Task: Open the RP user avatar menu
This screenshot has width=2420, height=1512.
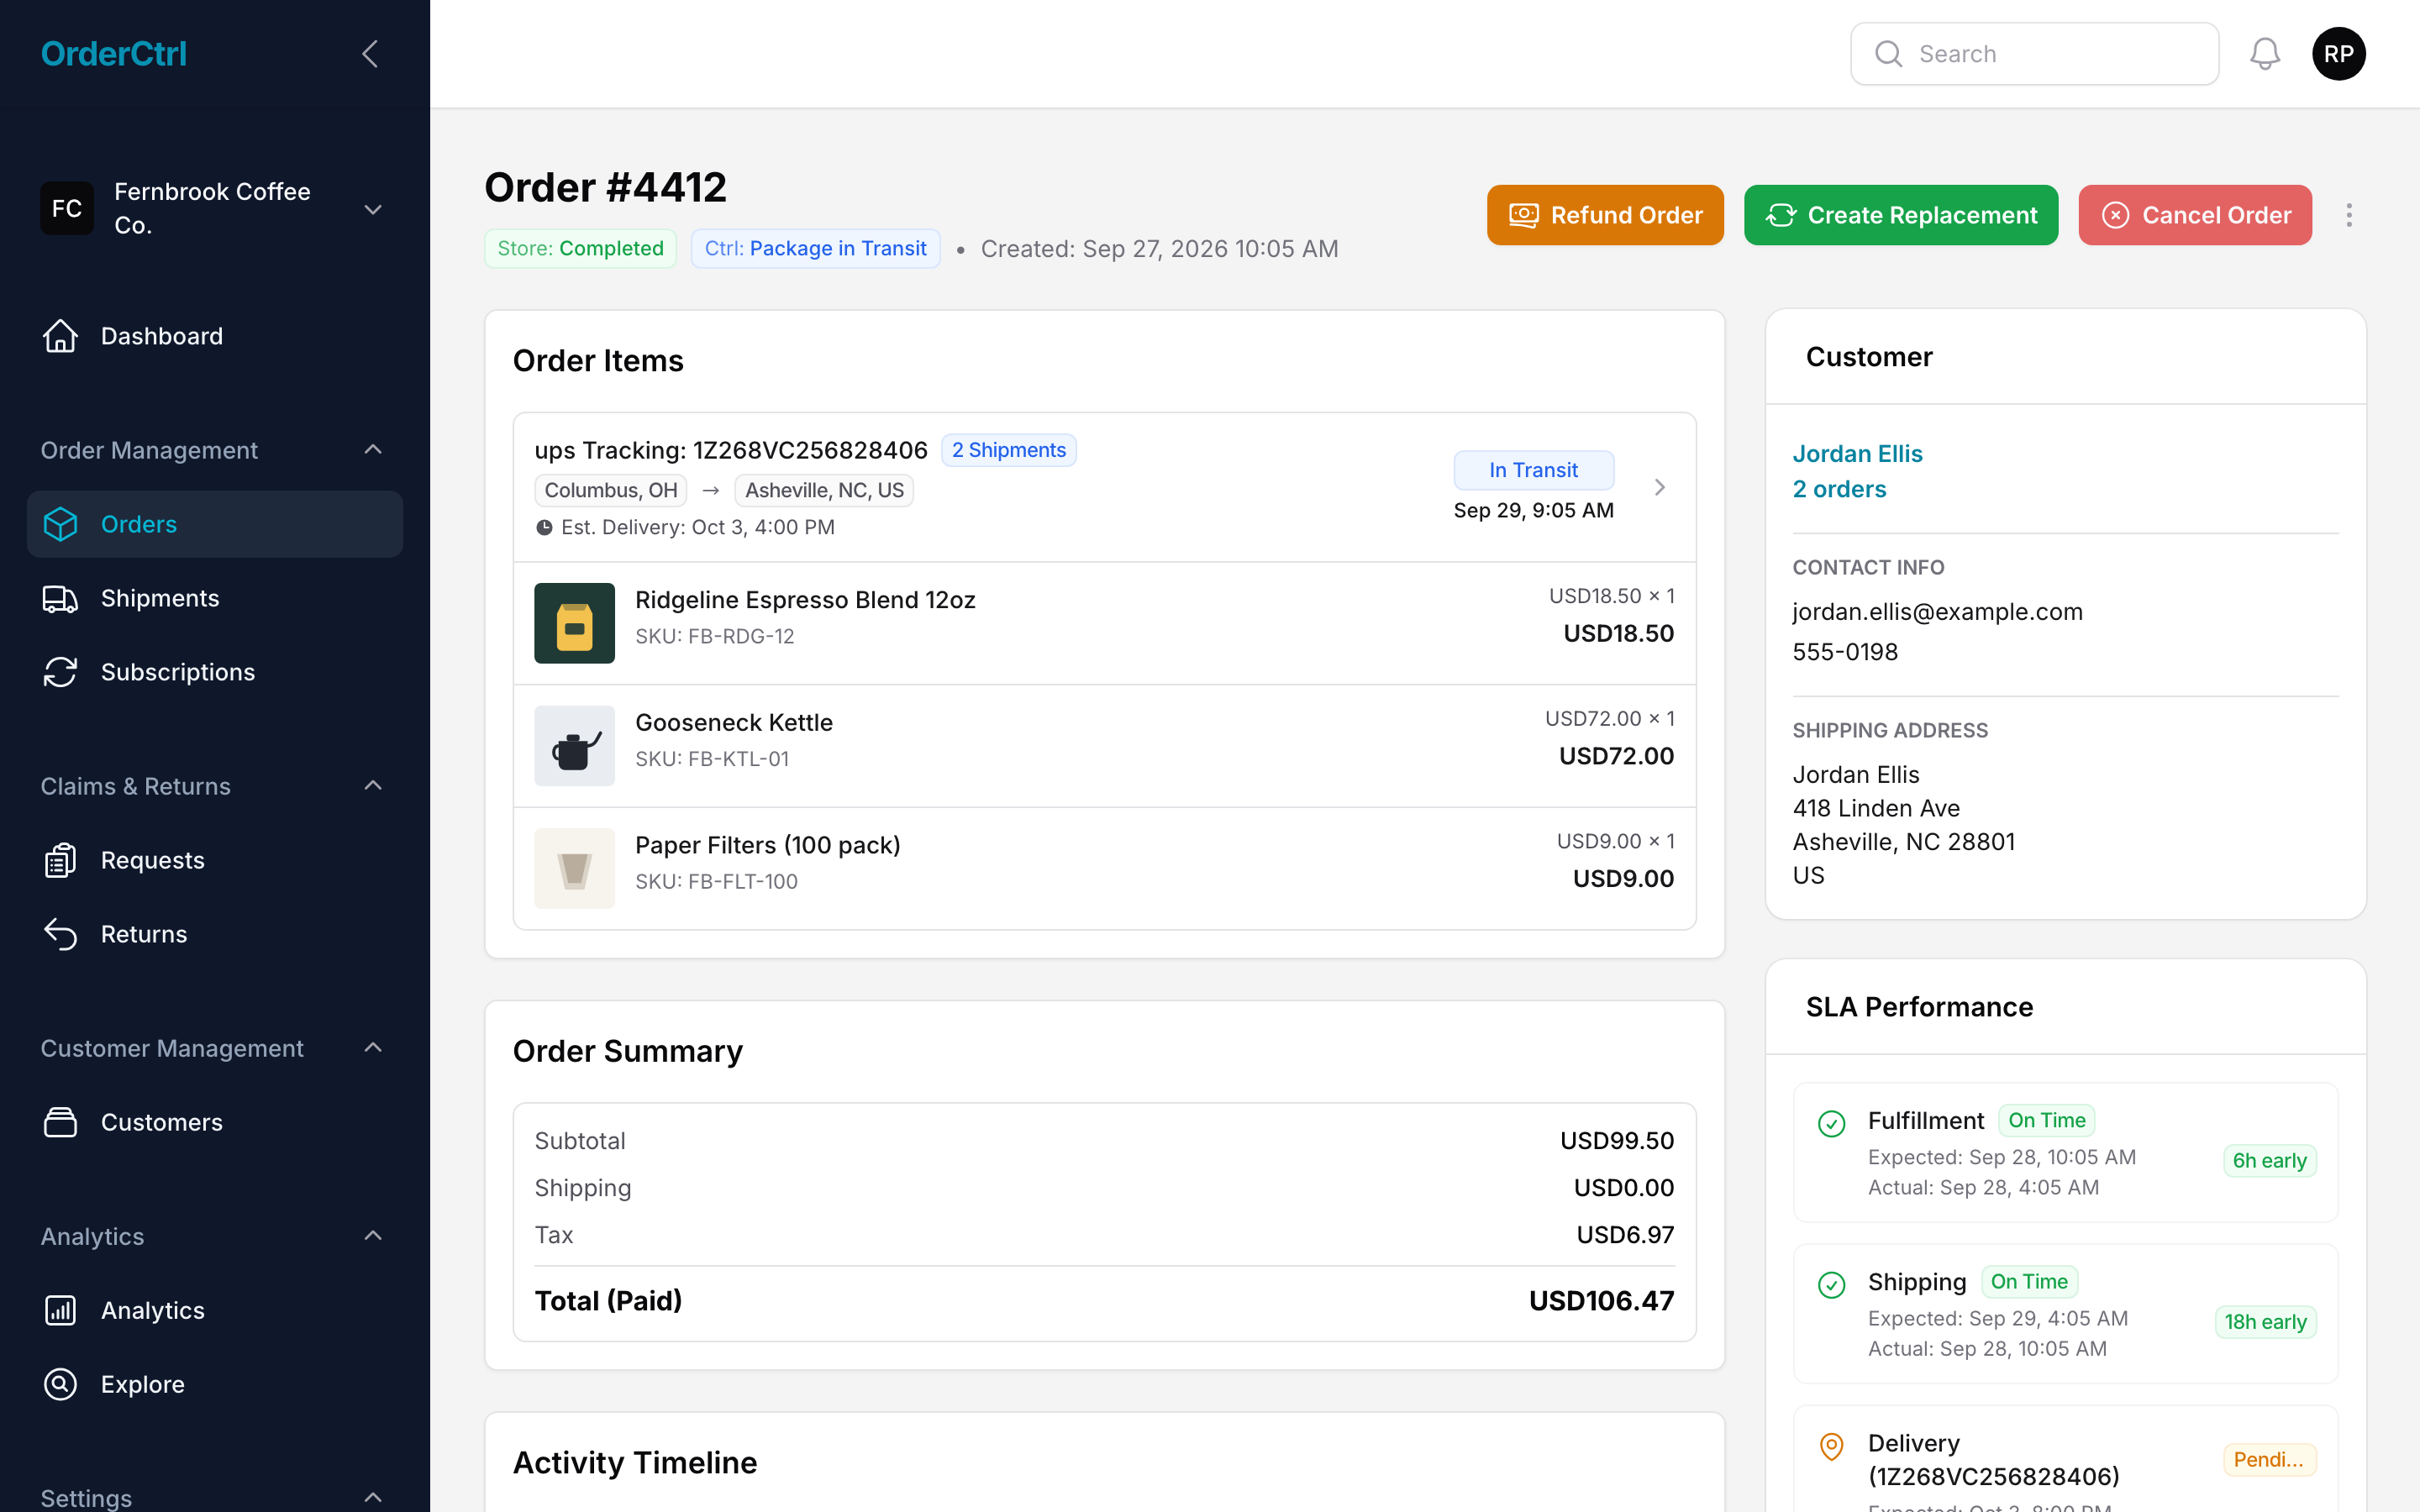Action: [2338, 54]
